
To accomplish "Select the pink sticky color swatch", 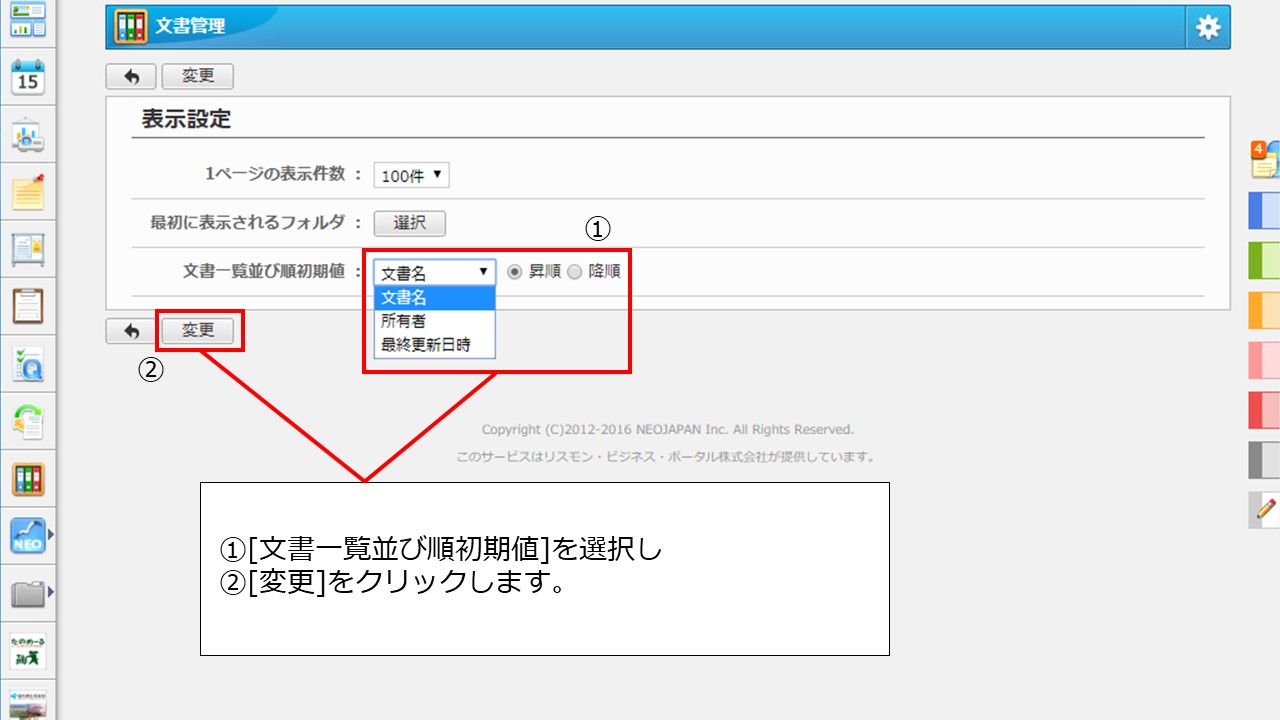I will click(x=1265, y=360).
